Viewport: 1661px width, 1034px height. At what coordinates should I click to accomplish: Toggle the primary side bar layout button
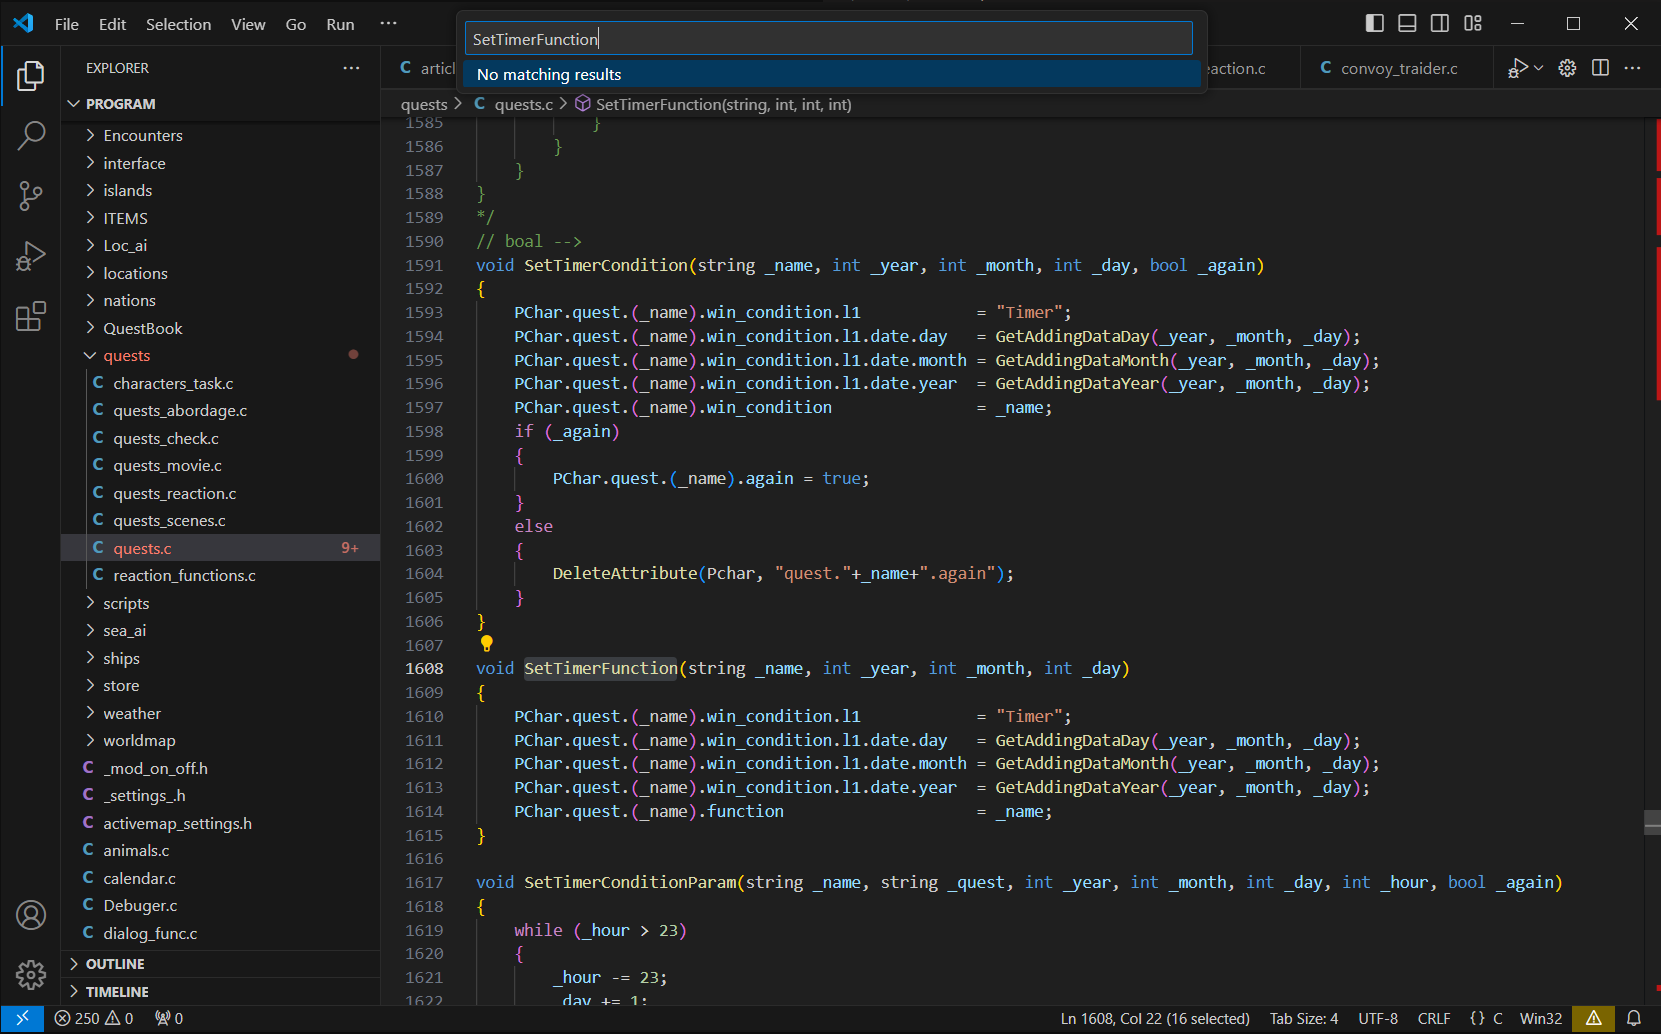(x=1375, y=23)
